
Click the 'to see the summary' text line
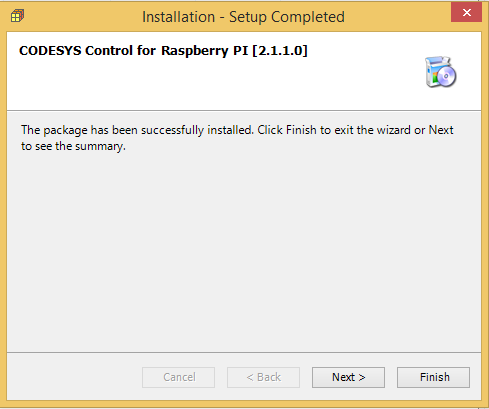(x=73, y=146)
